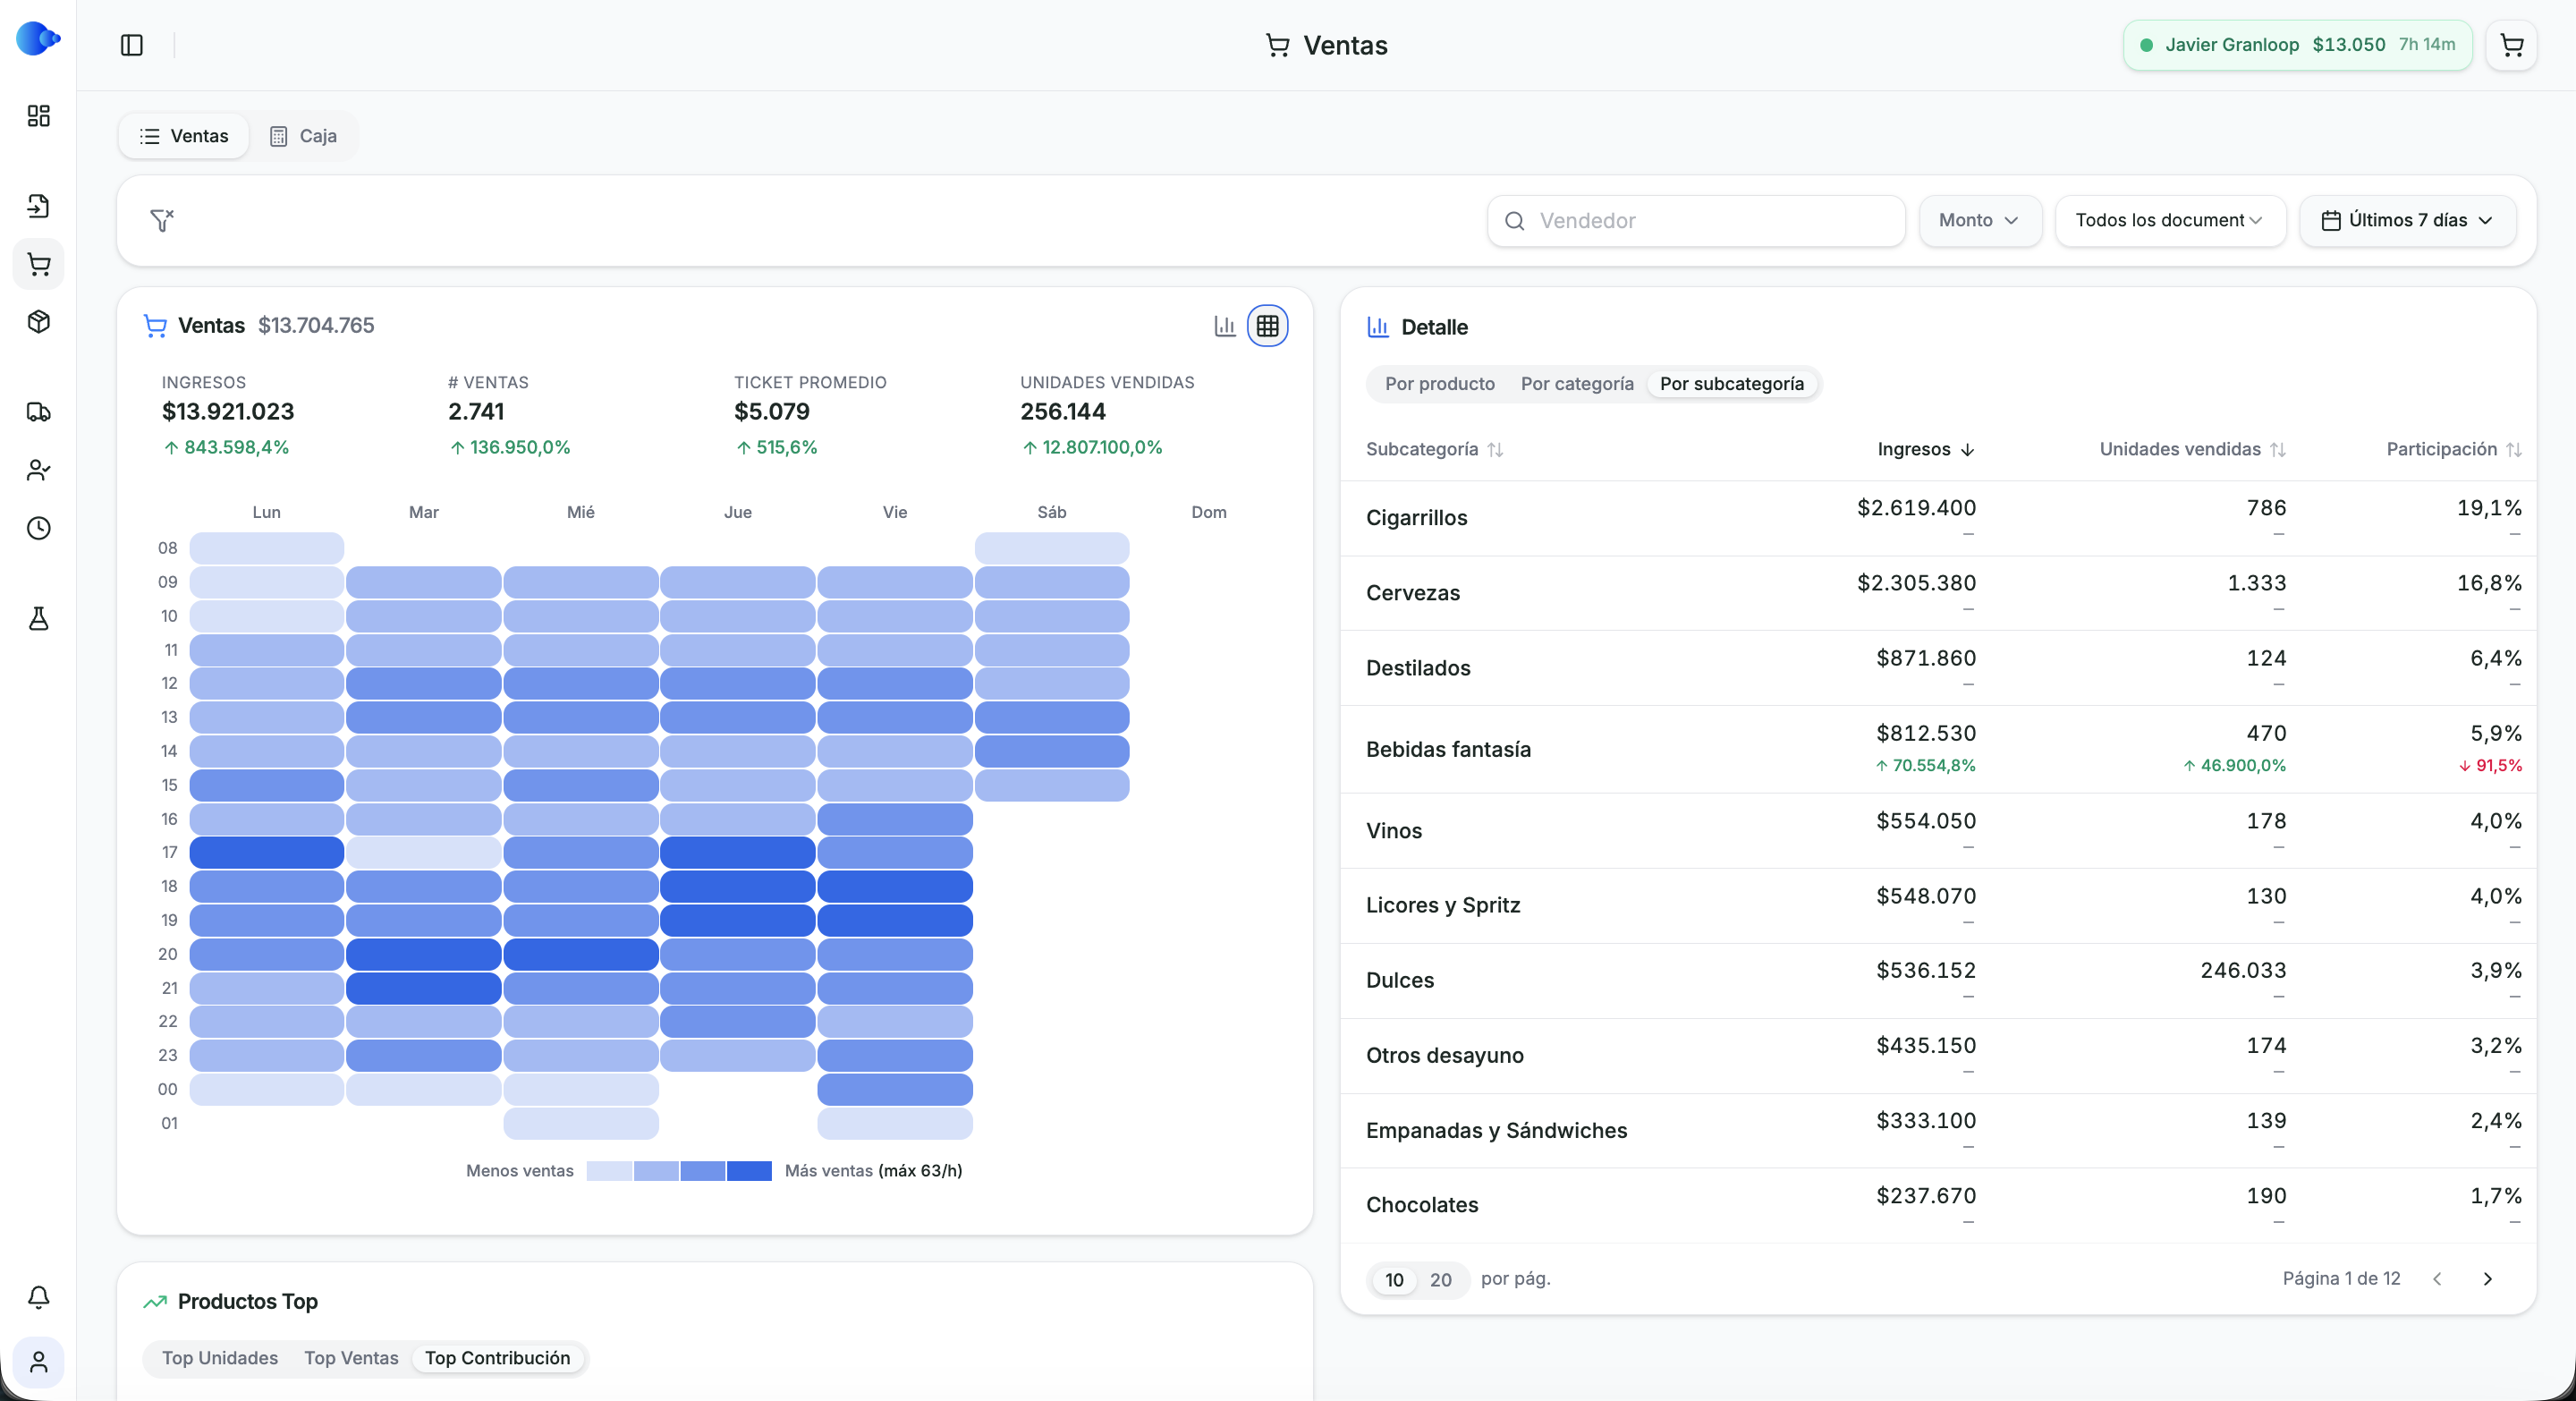Open the Monto dropdown

tap(1980, 220)
